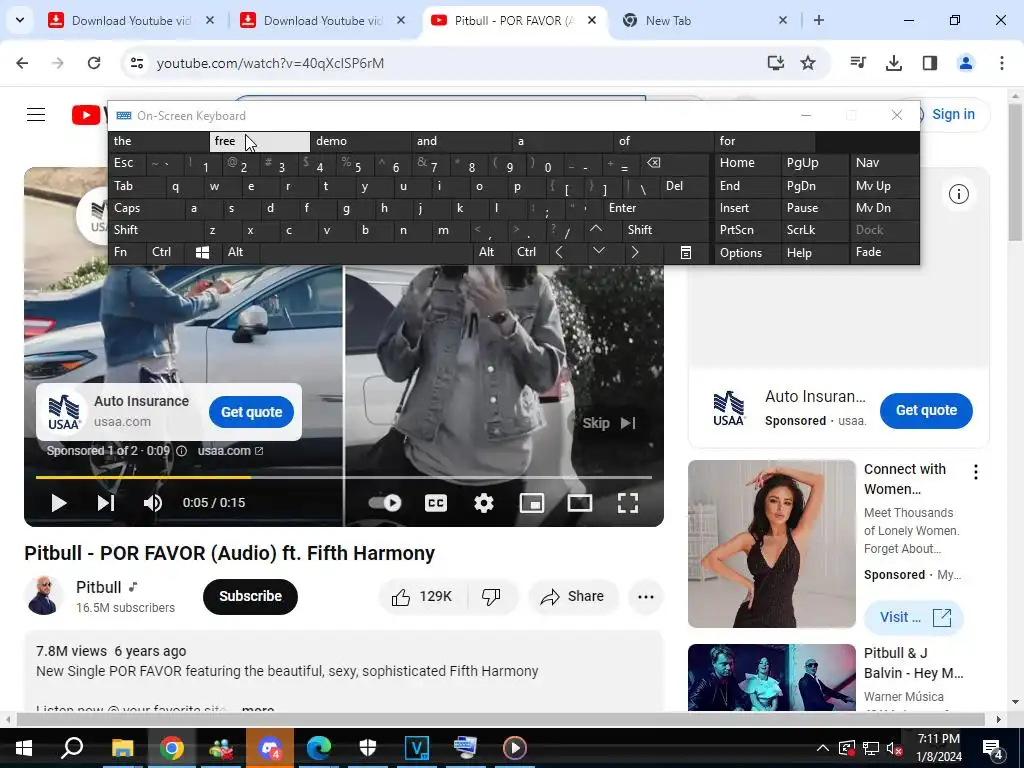Open Chrome three-dot menu
This screenshot has width=1024, height=768.
click(x=1002, y=63)
